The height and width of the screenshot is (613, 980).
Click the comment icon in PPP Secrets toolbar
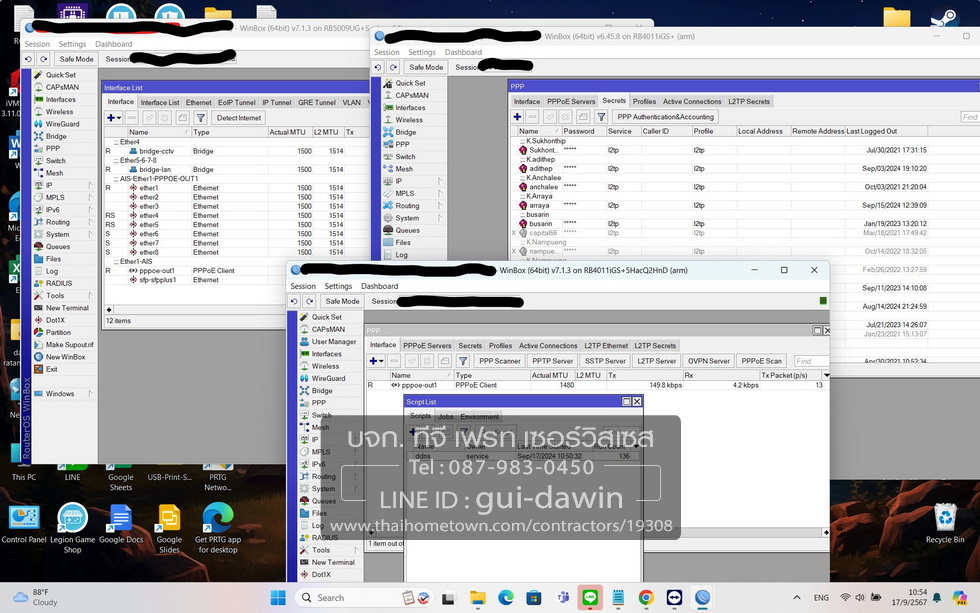click(583, 117)
